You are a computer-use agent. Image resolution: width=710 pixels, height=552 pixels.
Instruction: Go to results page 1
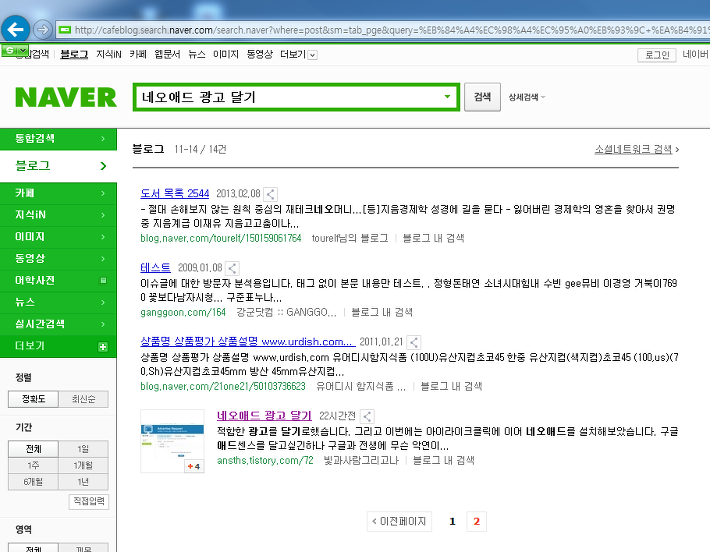452,522
